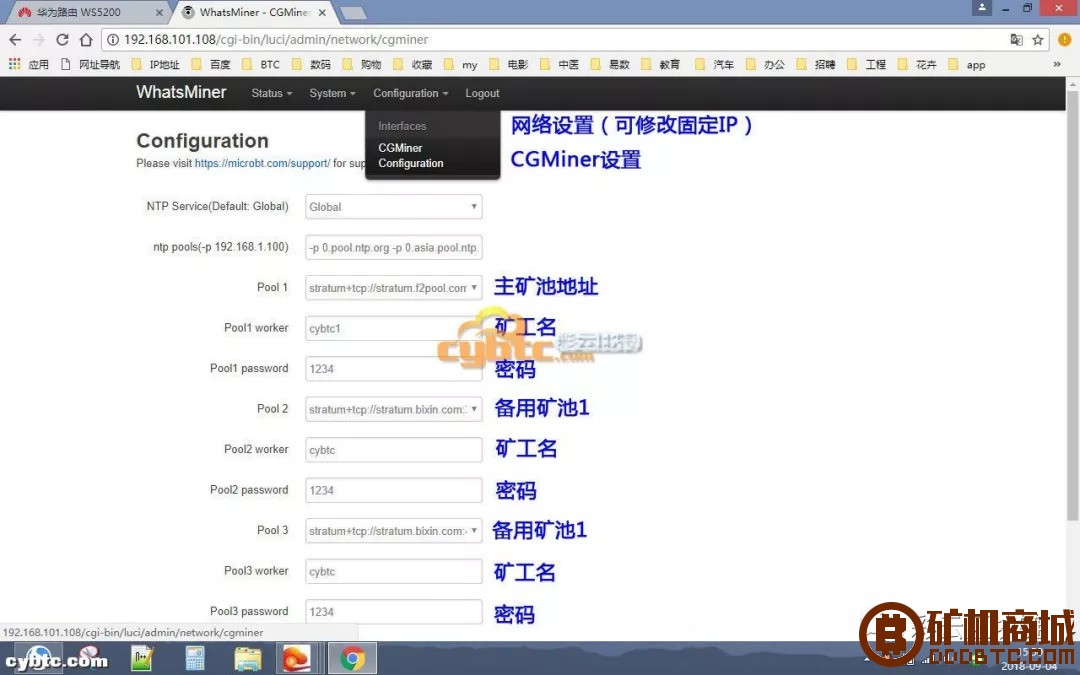Reload the current page
The height and width of the screenshot is (675, 1080).
pyautogui.click(x=62, y=40)
